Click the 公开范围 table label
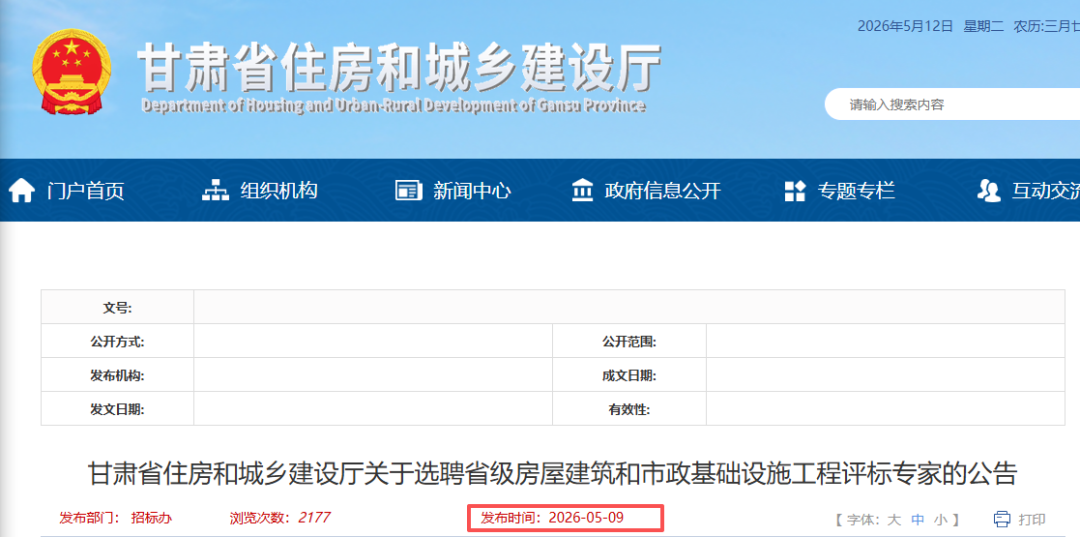 pos(629,341)
